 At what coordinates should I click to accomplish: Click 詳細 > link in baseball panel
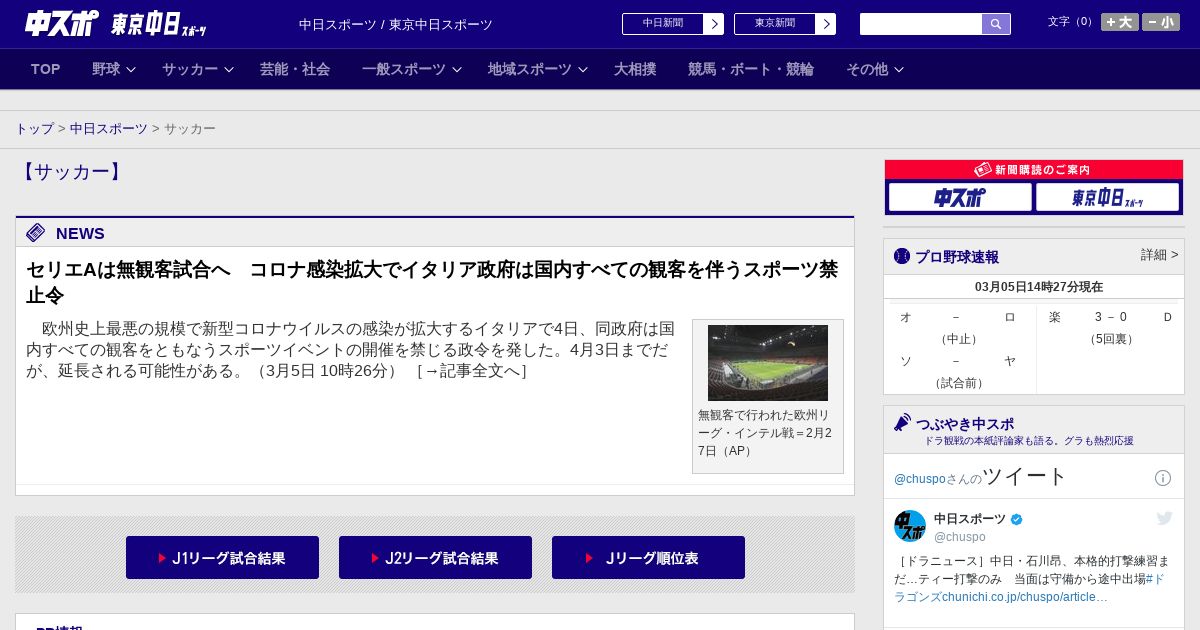click(1159, 255)
